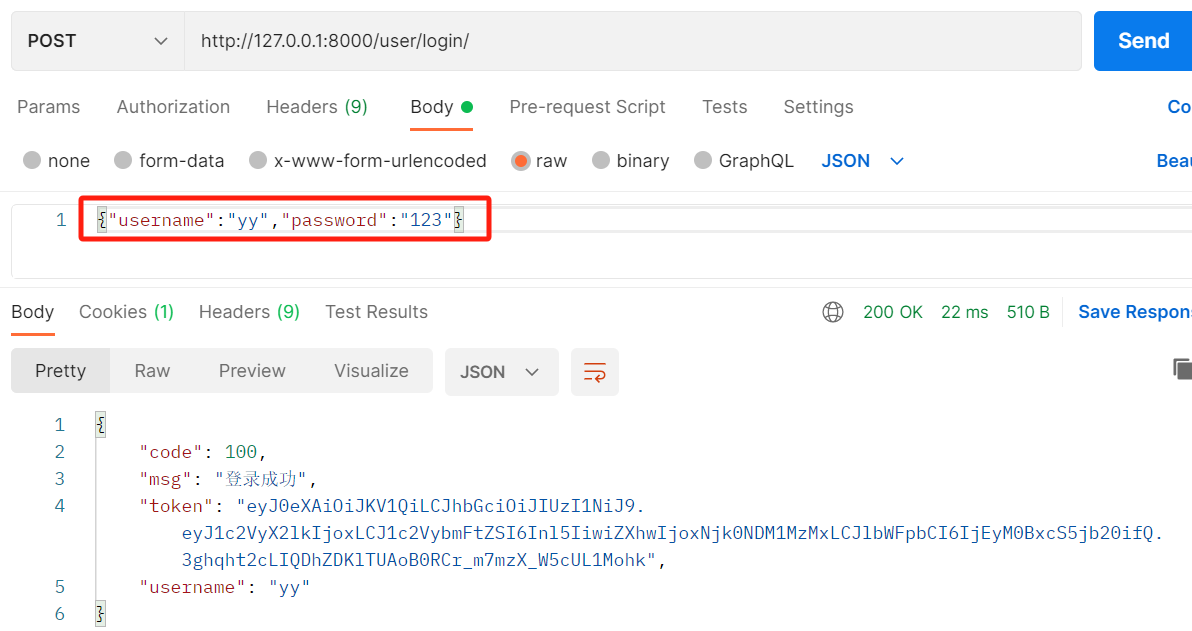Screen dimensions: 1192x631
Task: Switch to the Authorization tab
Action: click(x=173, y=107)
